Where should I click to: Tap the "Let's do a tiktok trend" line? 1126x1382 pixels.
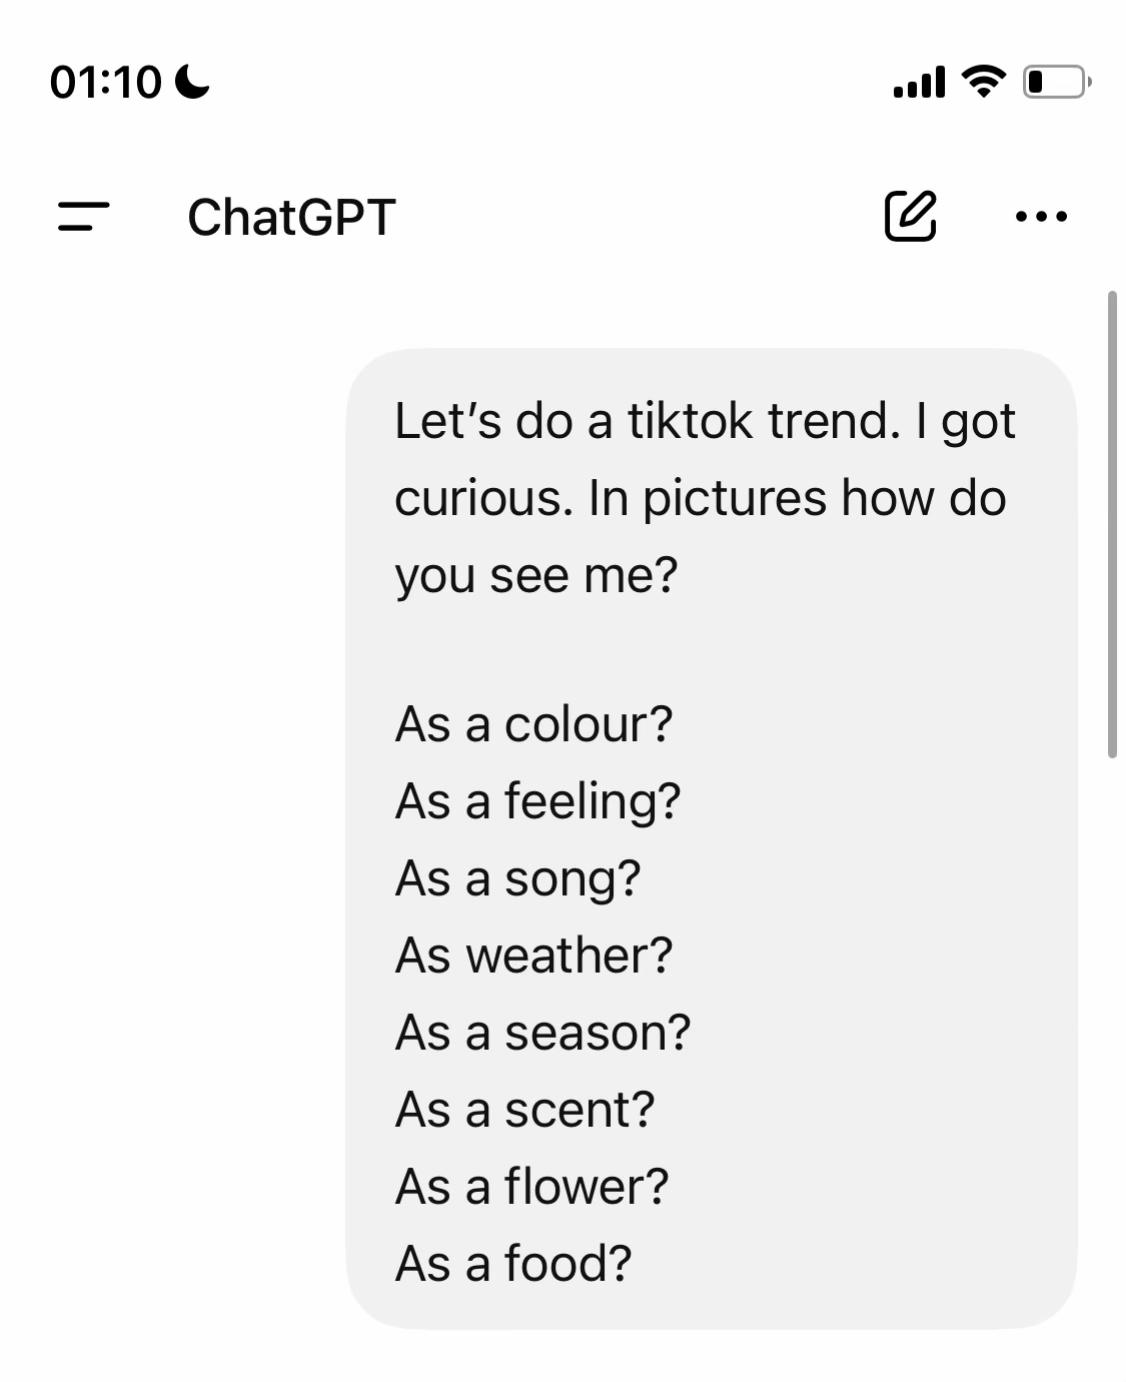click(x=704, y=421)
